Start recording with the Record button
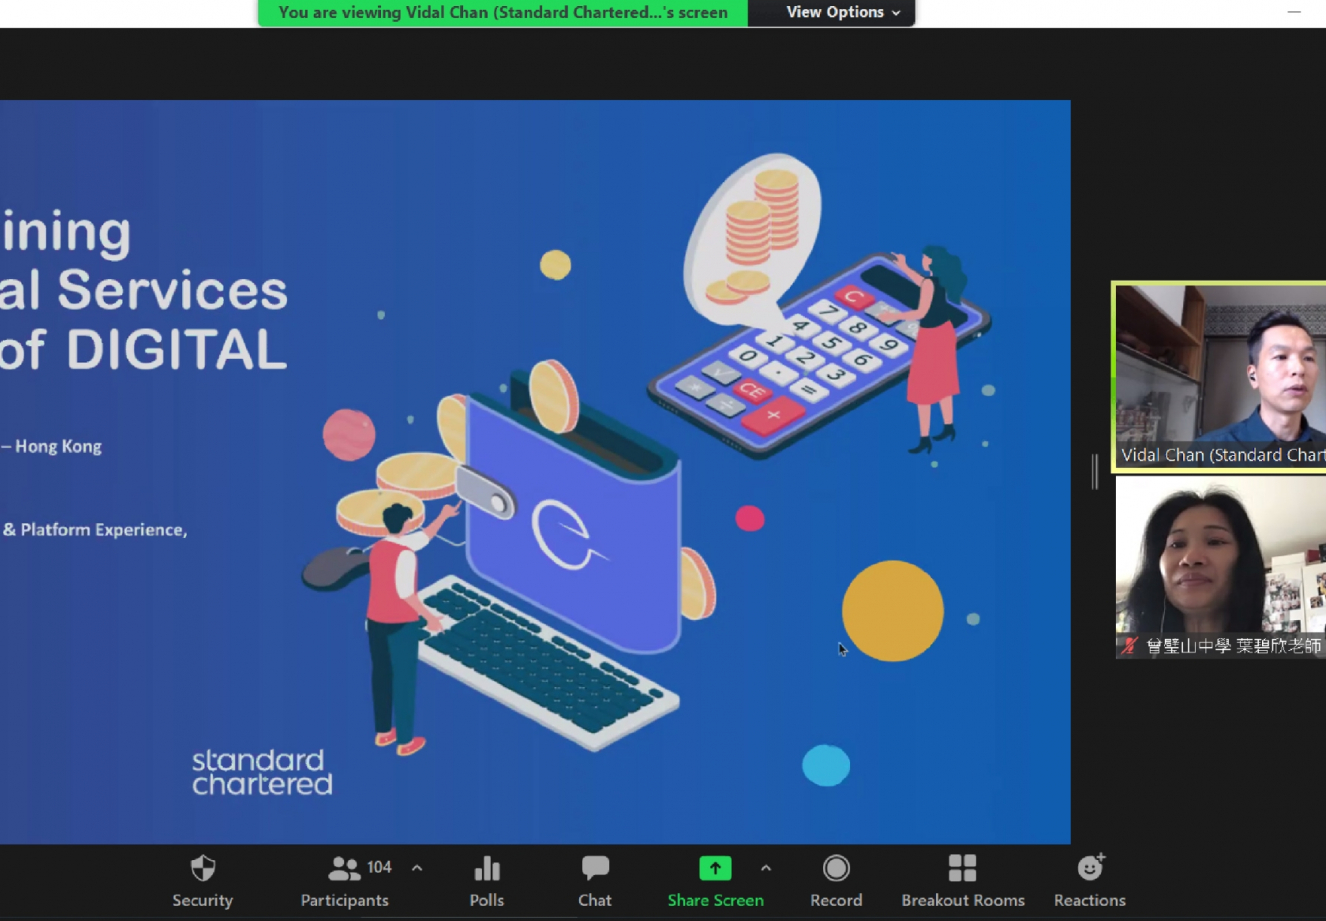This screenshot has width=1326, height=921. (836, 880)
